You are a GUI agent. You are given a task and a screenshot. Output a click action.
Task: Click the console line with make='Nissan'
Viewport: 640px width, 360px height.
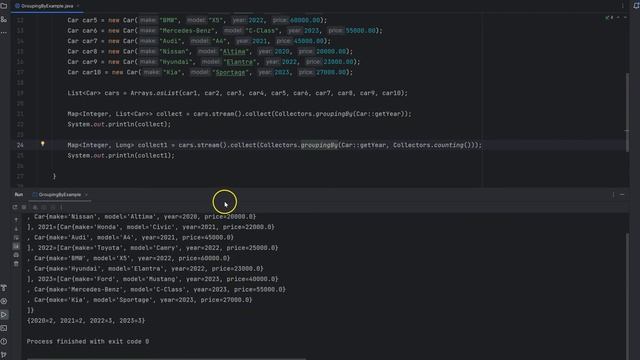tap(142, 217)
